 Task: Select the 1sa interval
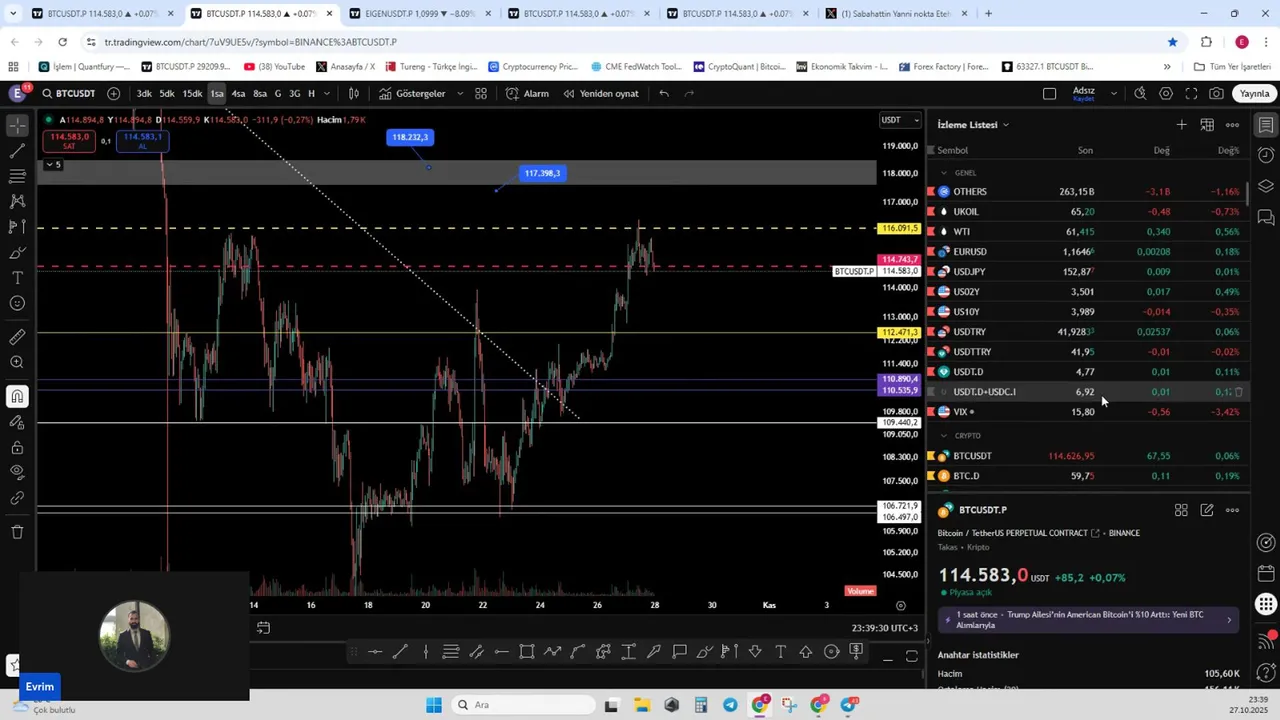tap(217, 93)
